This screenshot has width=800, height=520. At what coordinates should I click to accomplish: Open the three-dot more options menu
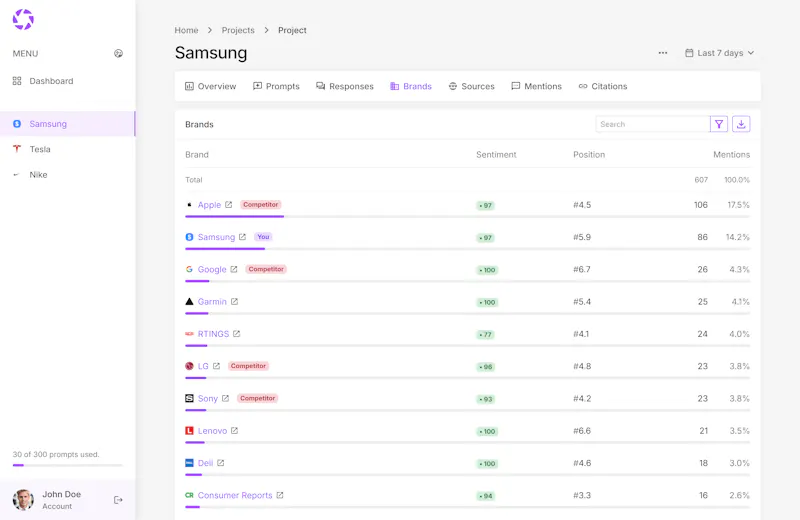coord(663,53)
